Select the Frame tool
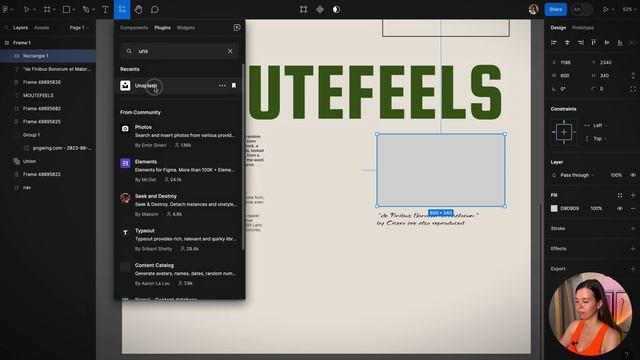The width and height of the screenshot is (640, 360). coord(47,9)
